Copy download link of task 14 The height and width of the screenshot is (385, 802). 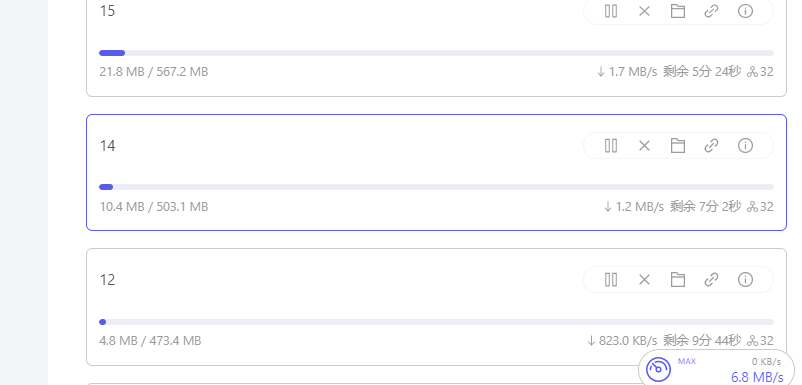click(711, 146)
